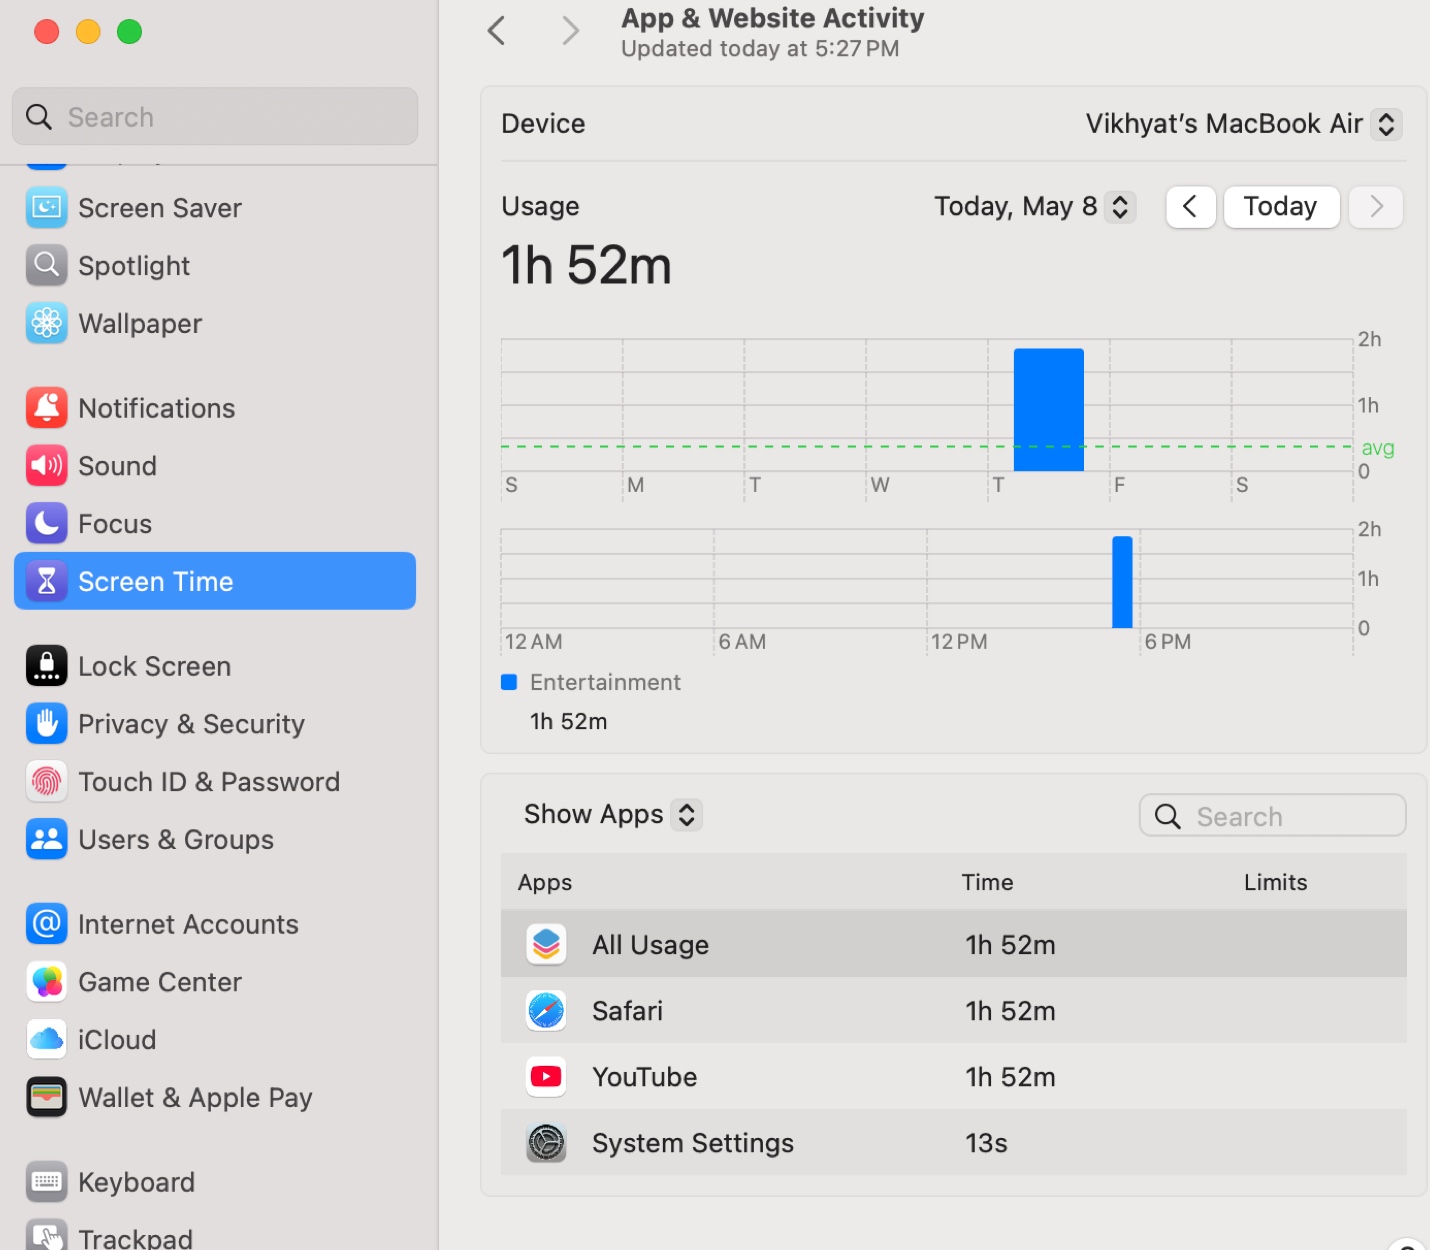This screenshot has height=1250, width=1430.
Task: Select the YouTube app icon
Action: (545, 1076)
